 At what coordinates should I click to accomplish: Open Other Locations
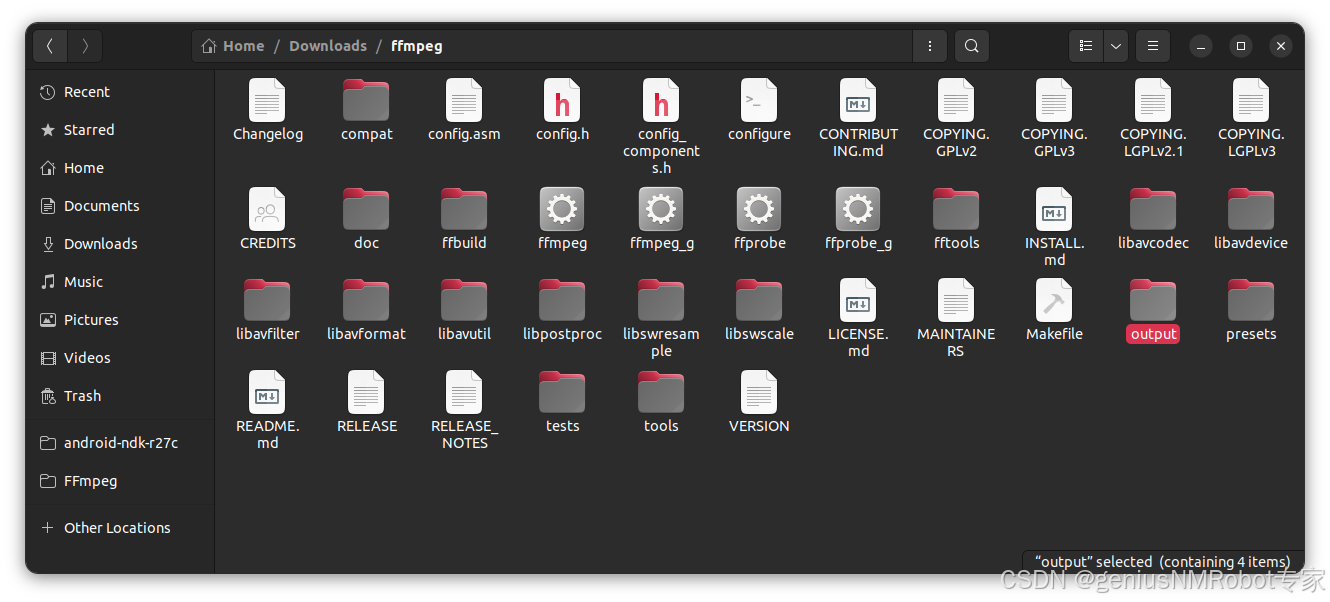tap(117, 527)
